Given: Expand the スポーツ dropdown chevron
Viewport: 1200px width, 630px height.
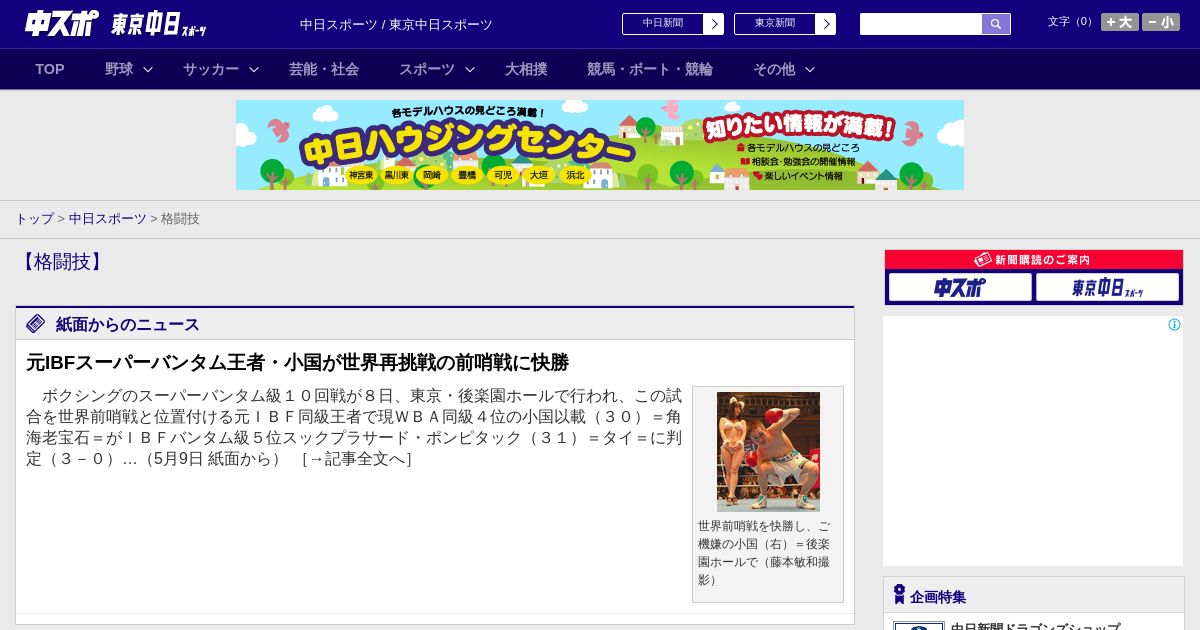Looking at the screenshot, I should click(470, 69).
